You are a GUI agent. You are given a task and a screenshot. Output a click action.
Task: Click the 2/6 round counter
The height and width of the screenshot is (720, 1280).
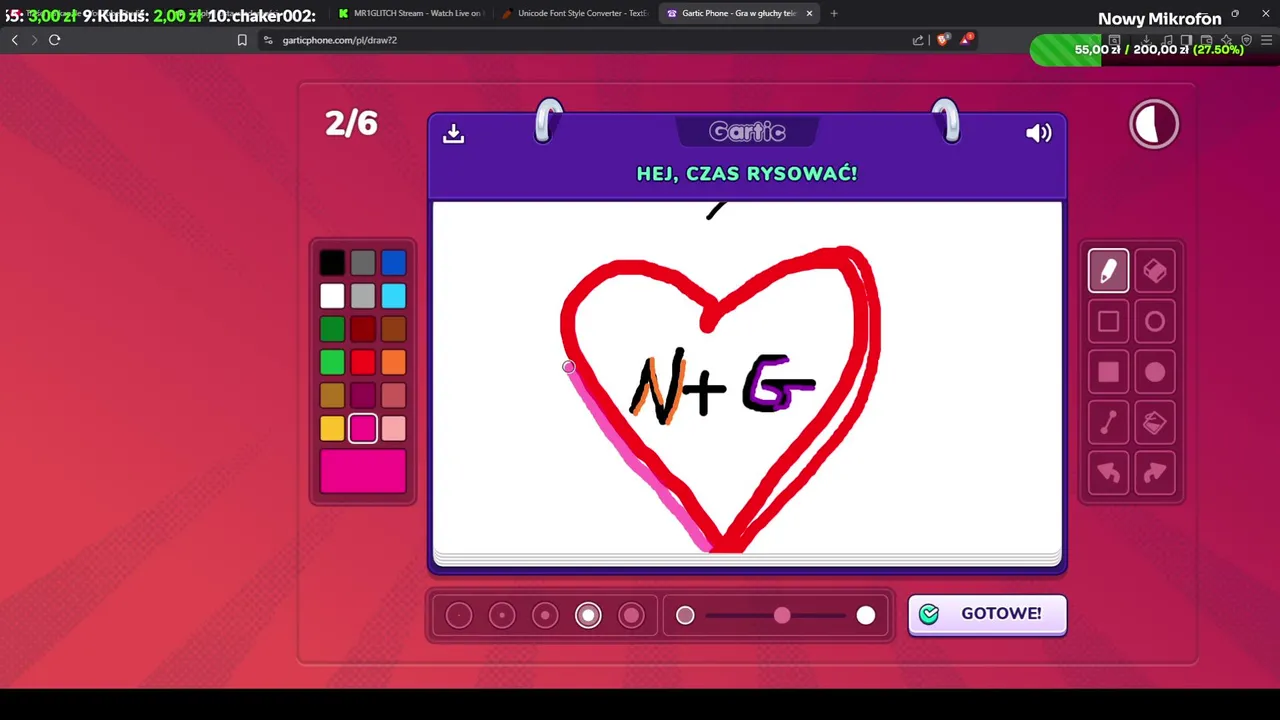[x=351, y=123]
